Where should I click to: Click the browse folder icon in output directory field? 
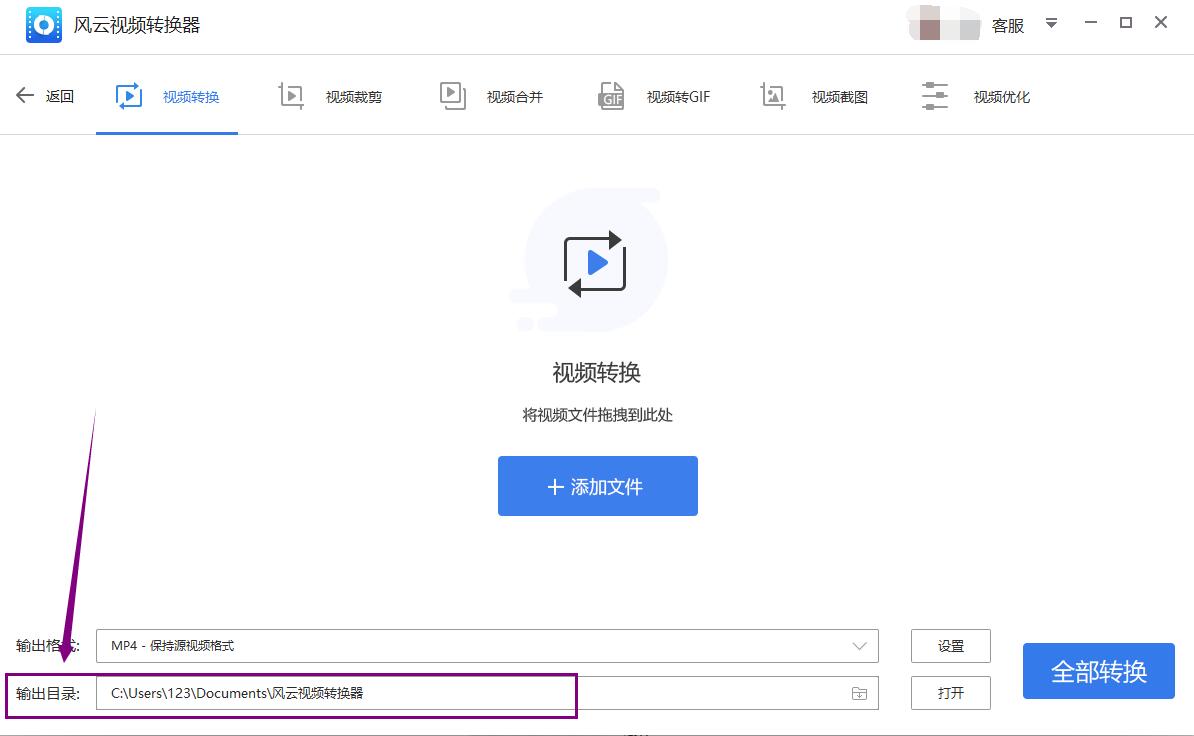(x=859, y=693)
